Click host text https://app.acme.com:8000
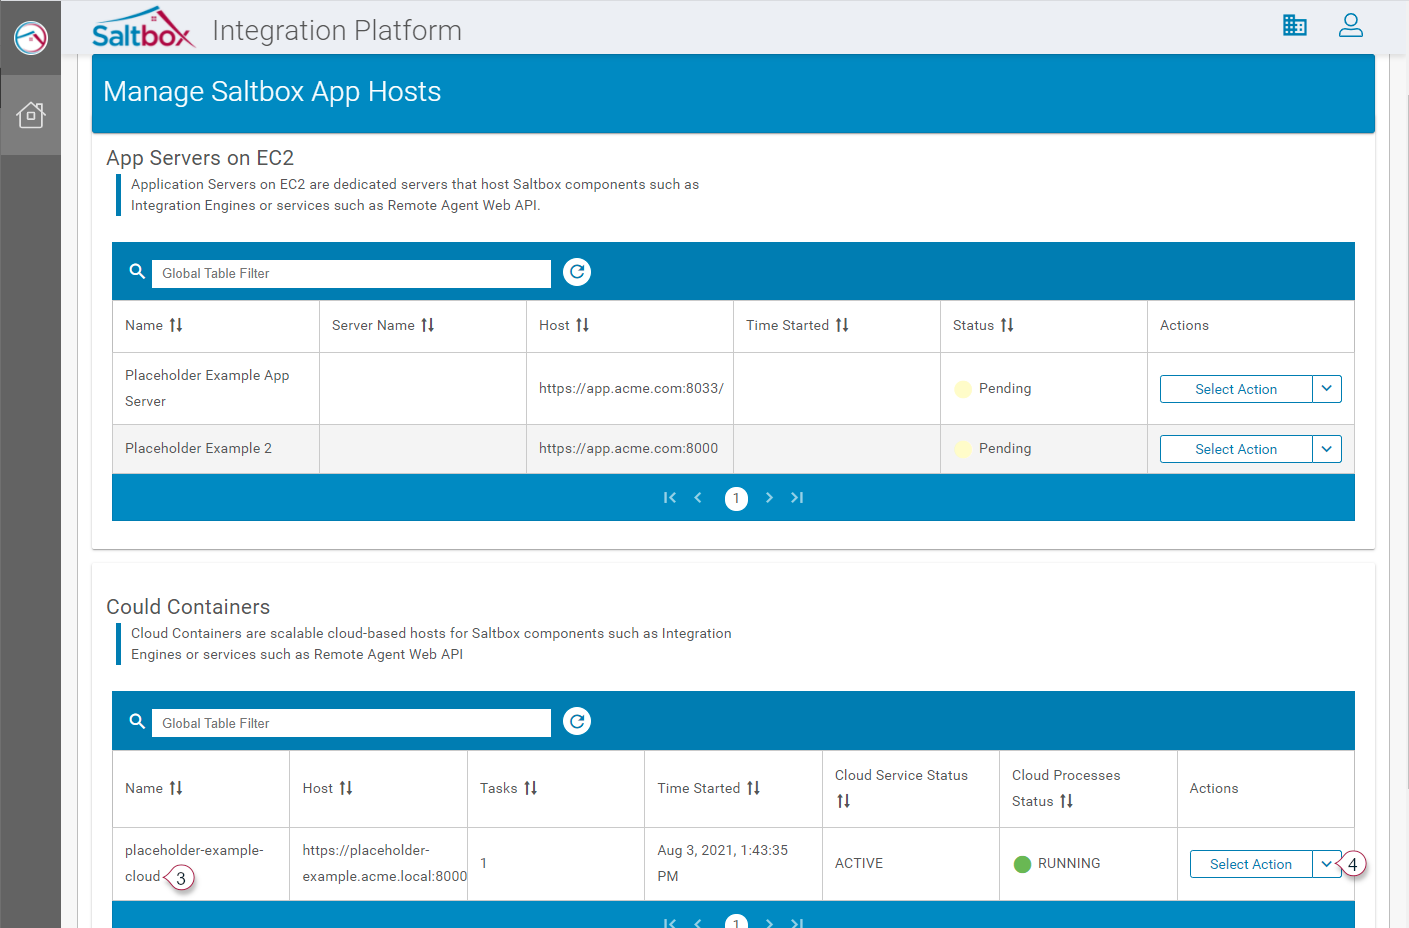1409x928 pixels. [628, 448]
